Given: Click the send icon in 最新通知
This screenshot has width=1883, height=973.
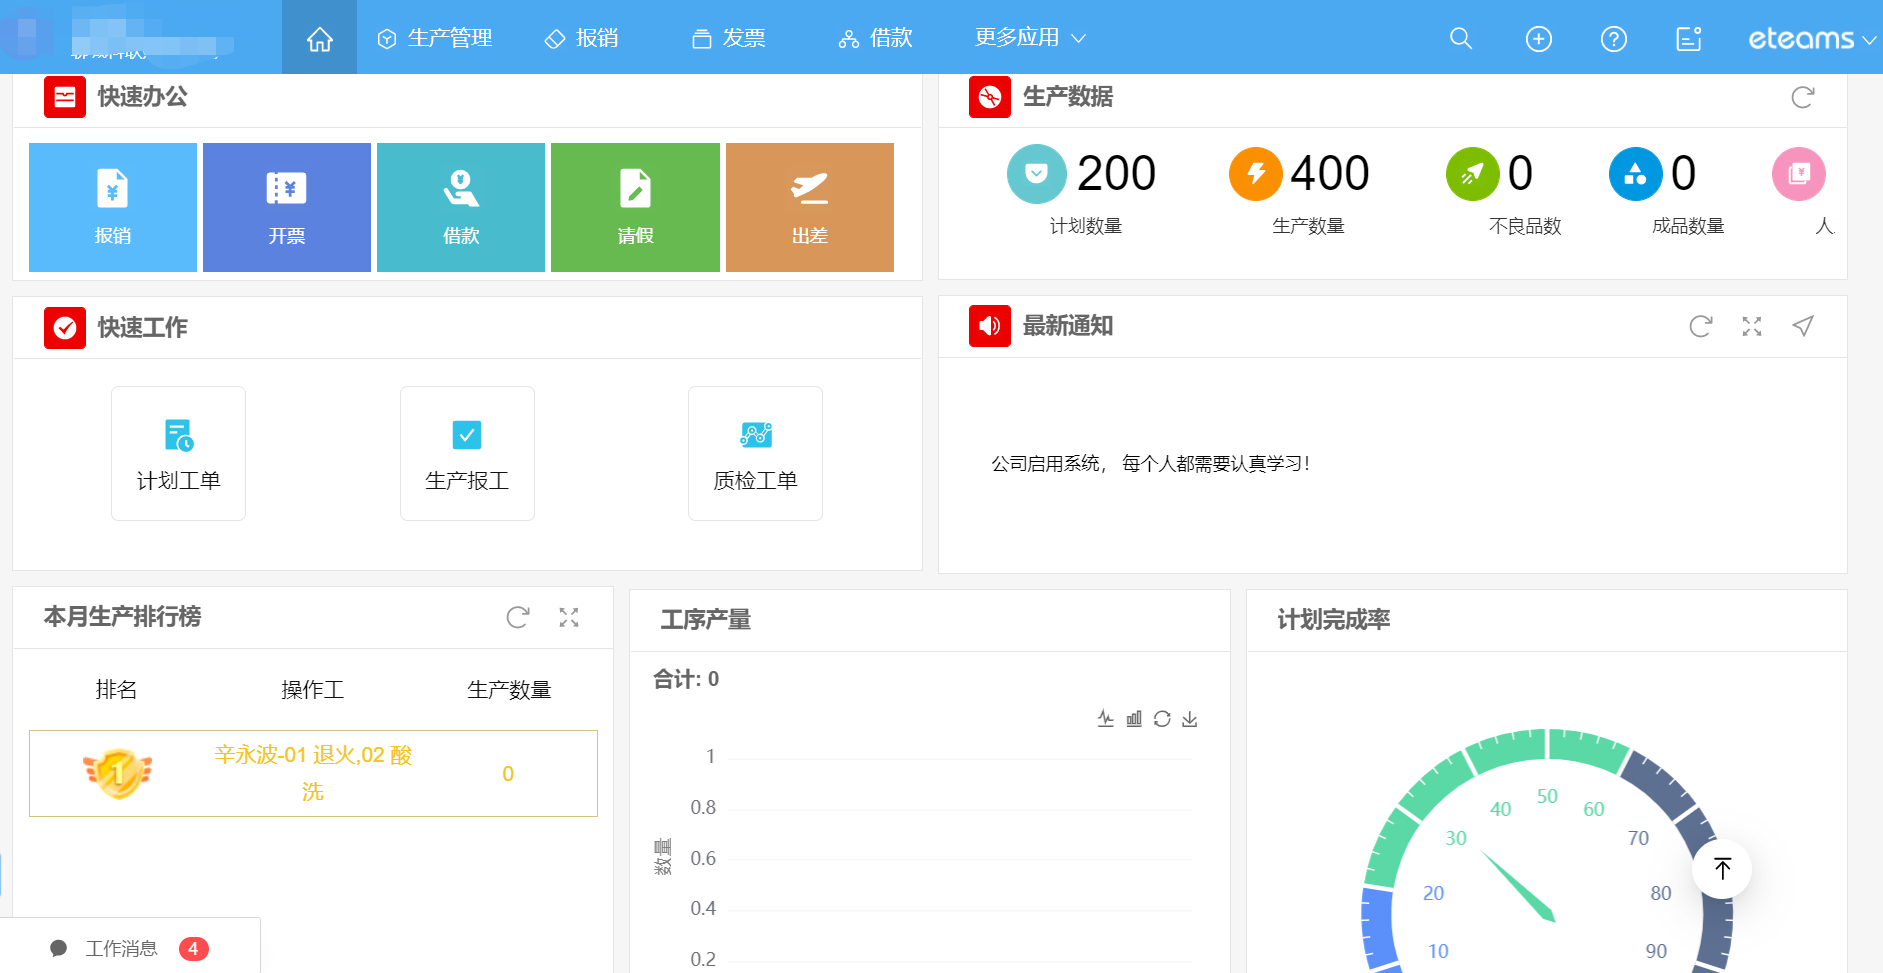Looking at the screenshot, I should [x=1803, y=326].
